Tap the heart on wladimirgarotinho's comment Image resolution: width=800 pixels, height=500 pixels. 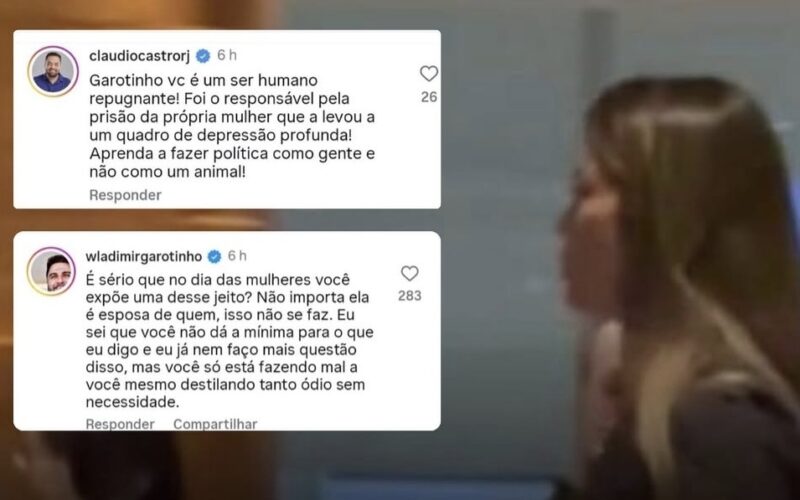tap(409, 273)
